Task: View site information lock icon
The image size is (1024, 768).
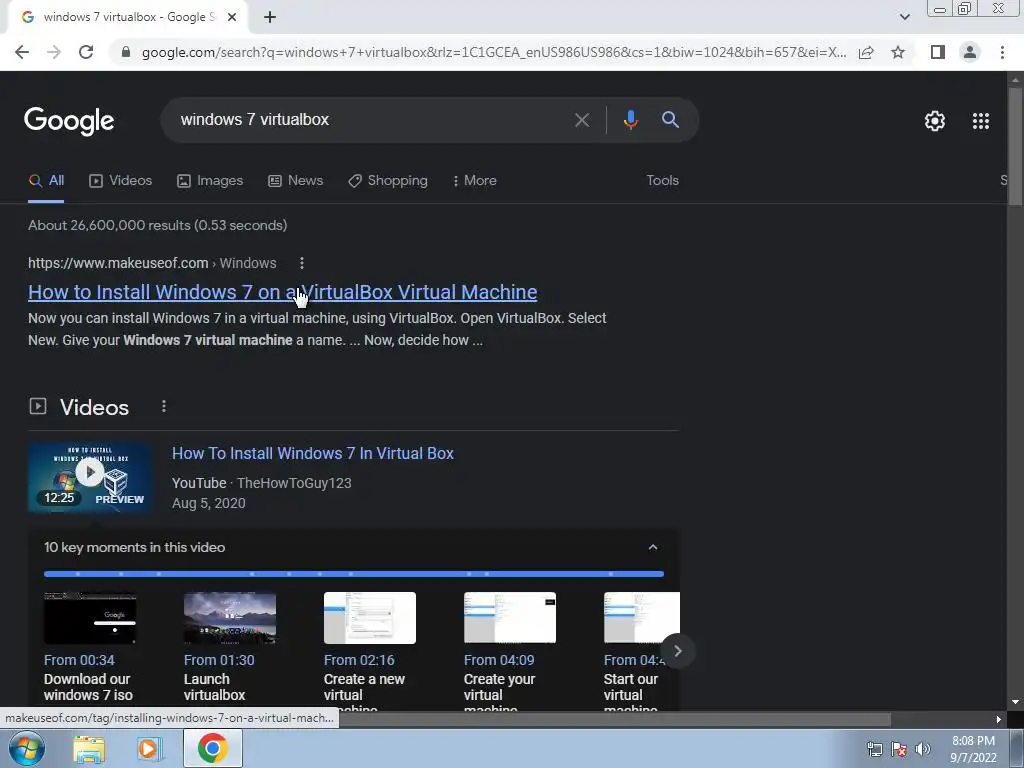Action: point(126,52)
